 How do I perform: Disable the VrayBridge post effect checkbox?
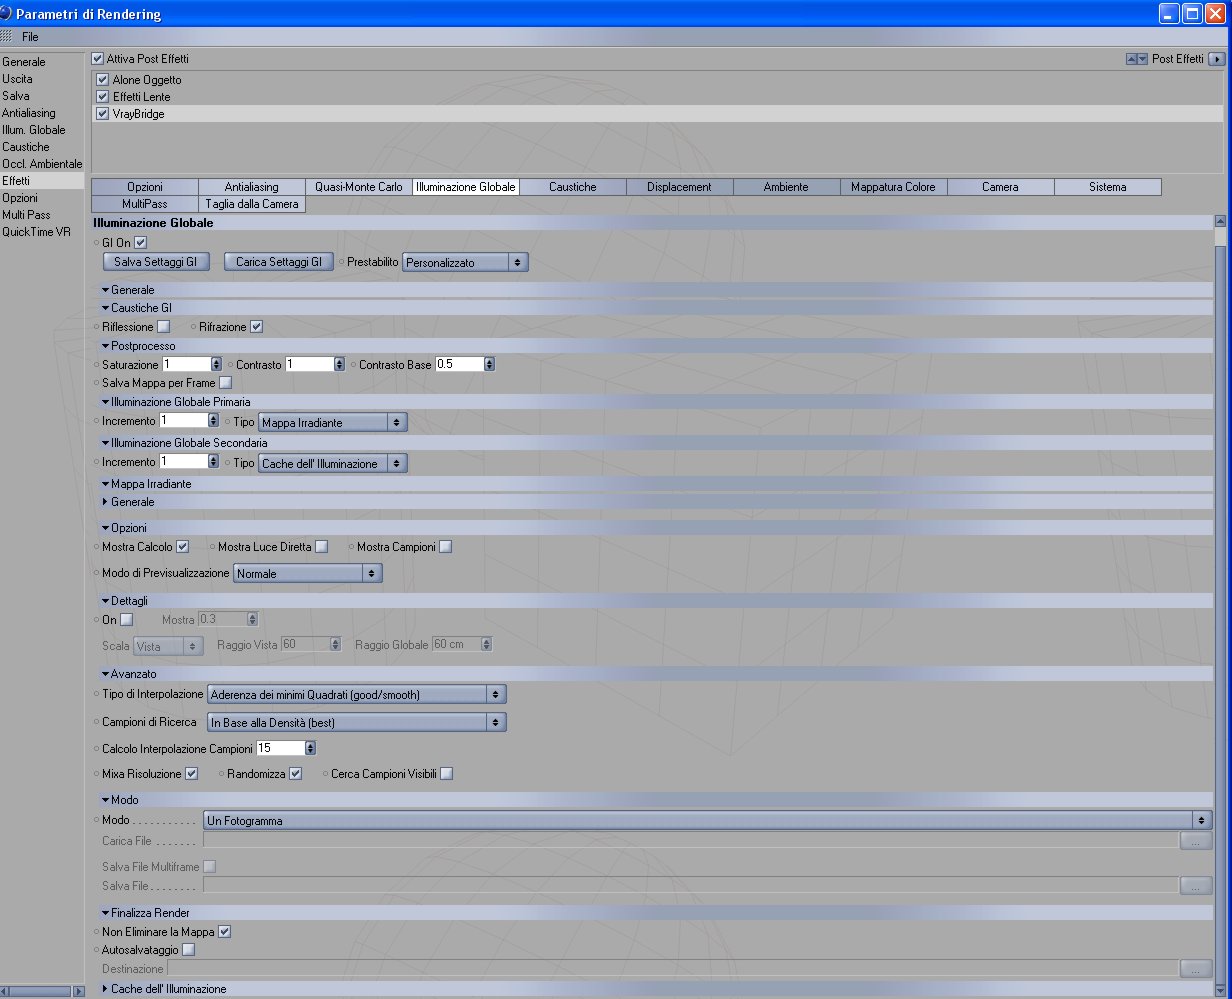click(102, 114)
